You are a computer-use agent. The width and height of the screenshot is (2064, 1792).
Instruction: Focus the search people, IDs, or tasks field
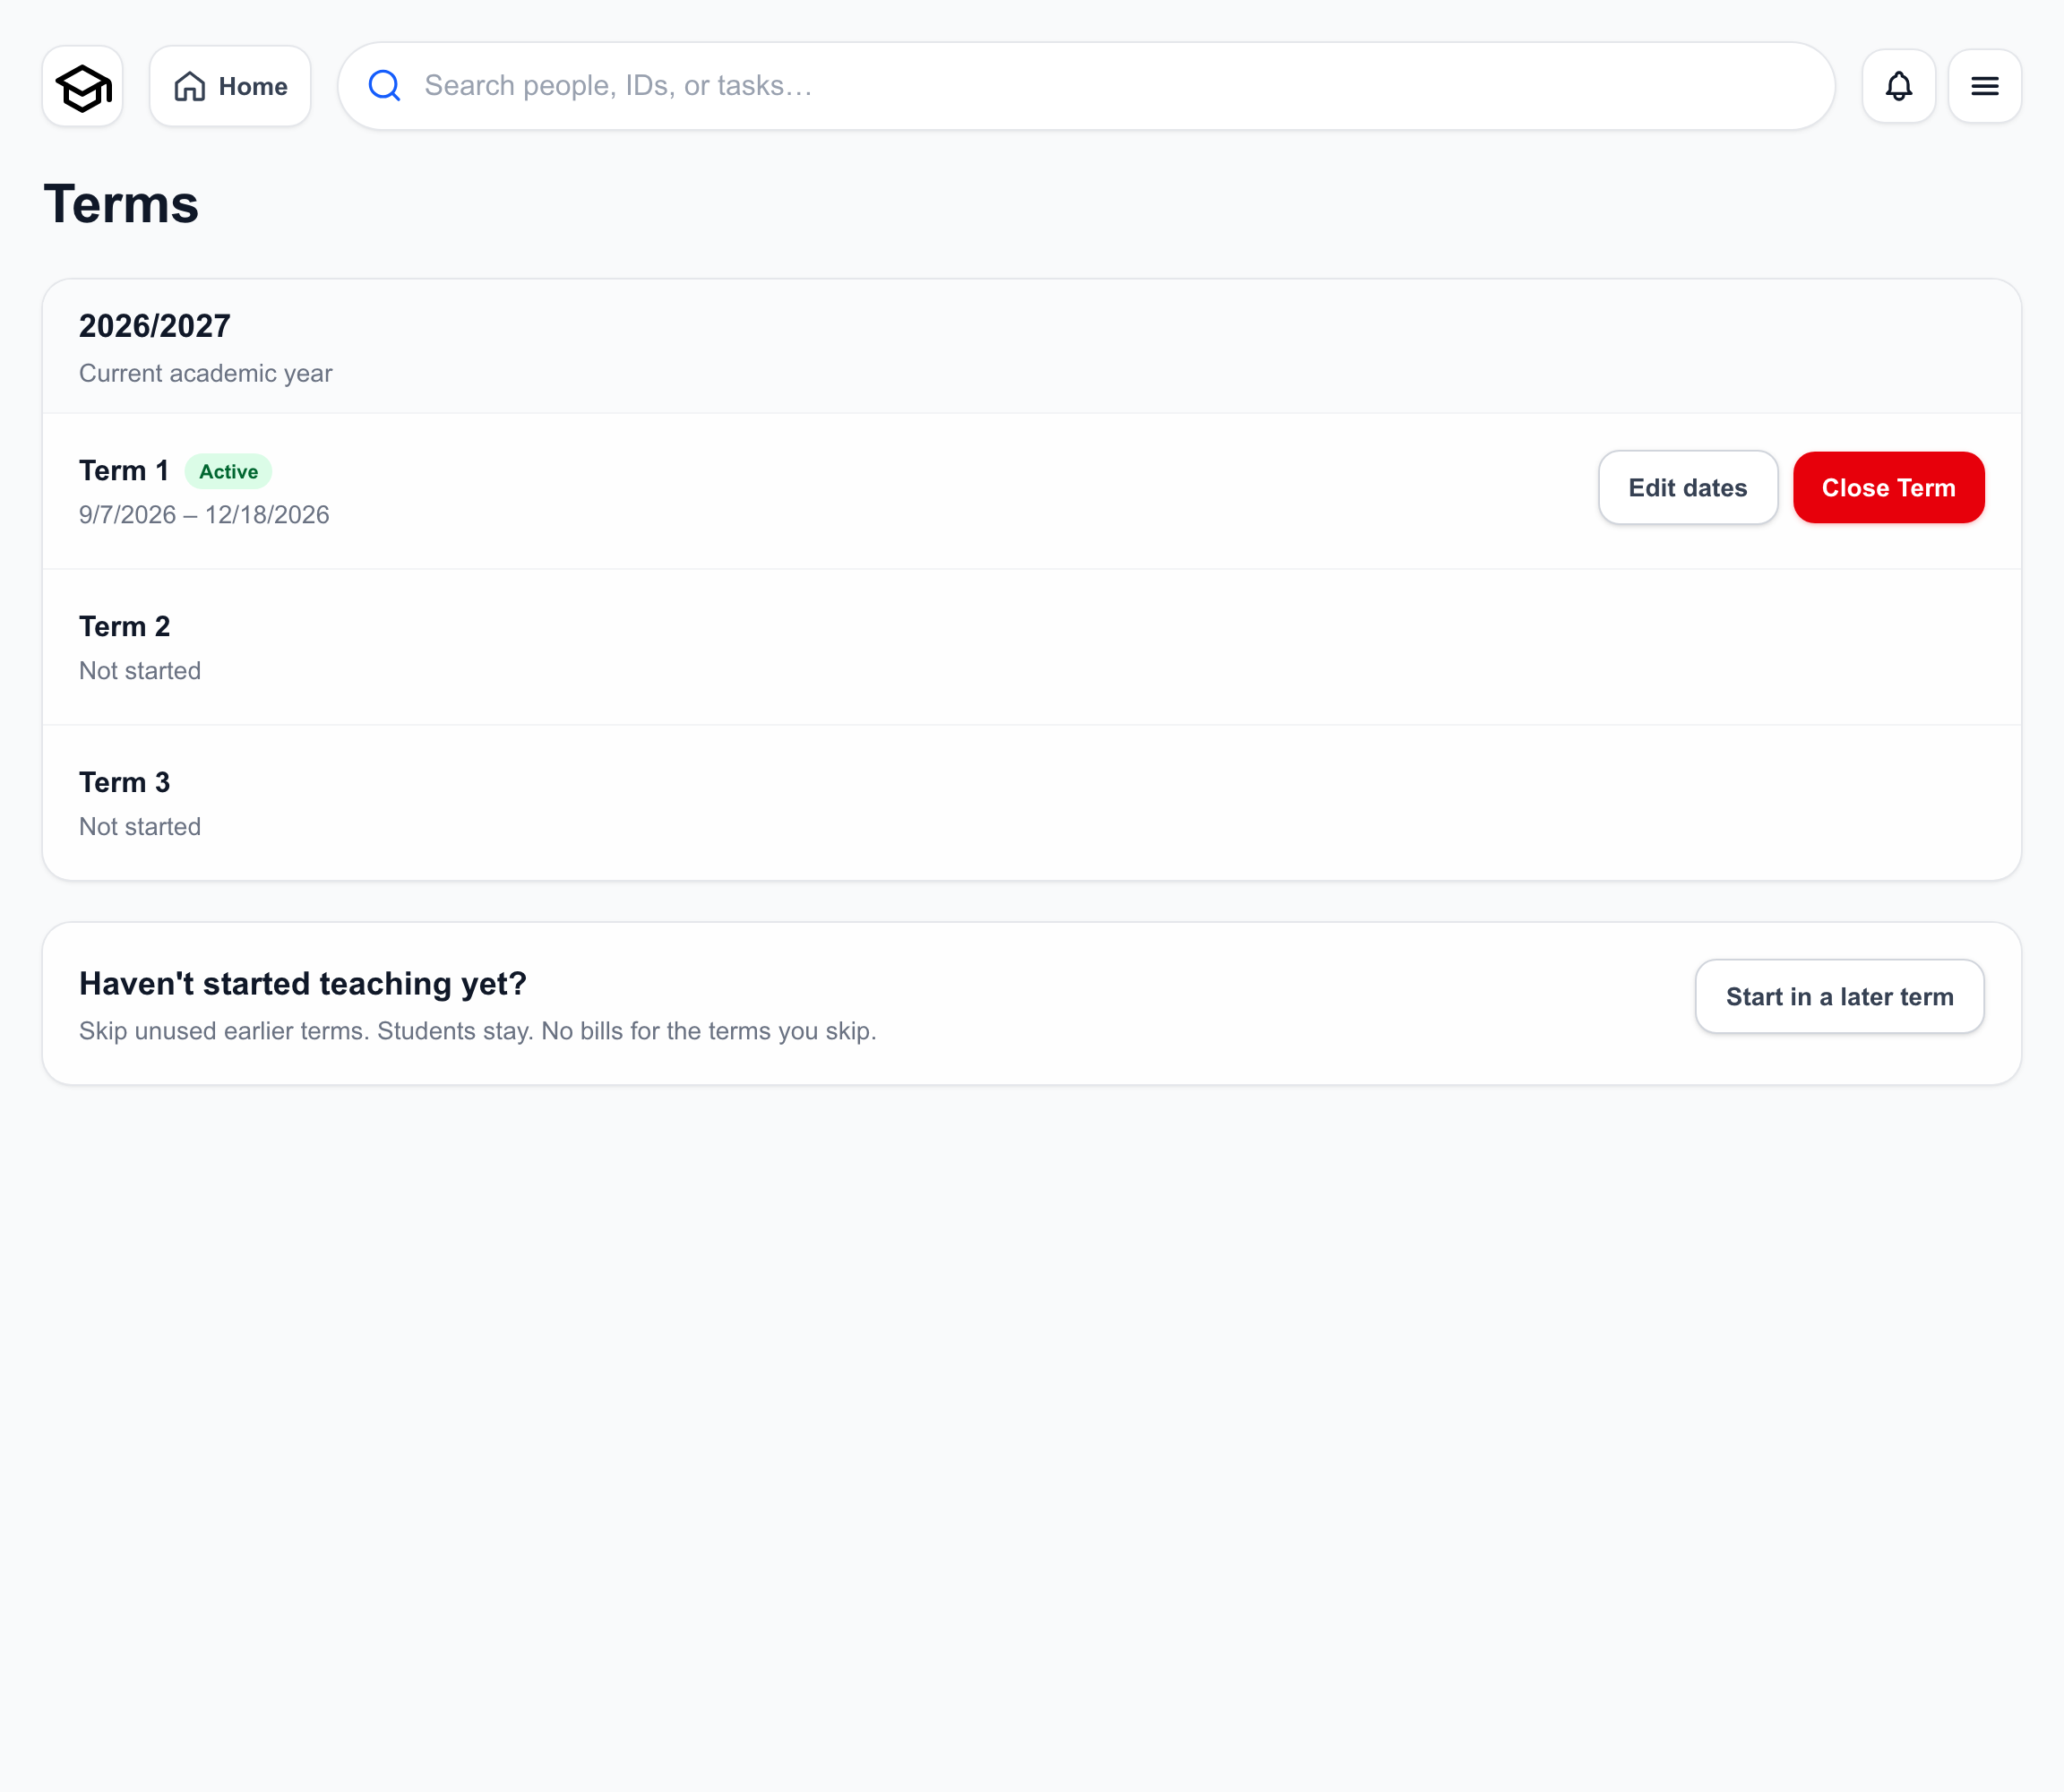click(1086, 86)
